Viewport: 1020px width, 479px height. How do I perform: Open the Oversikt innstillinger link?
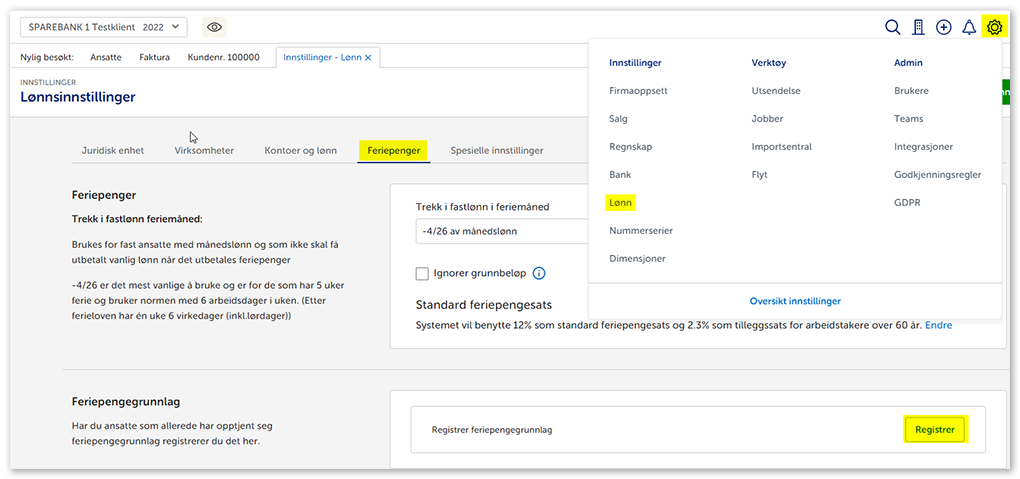click(795, 301)
